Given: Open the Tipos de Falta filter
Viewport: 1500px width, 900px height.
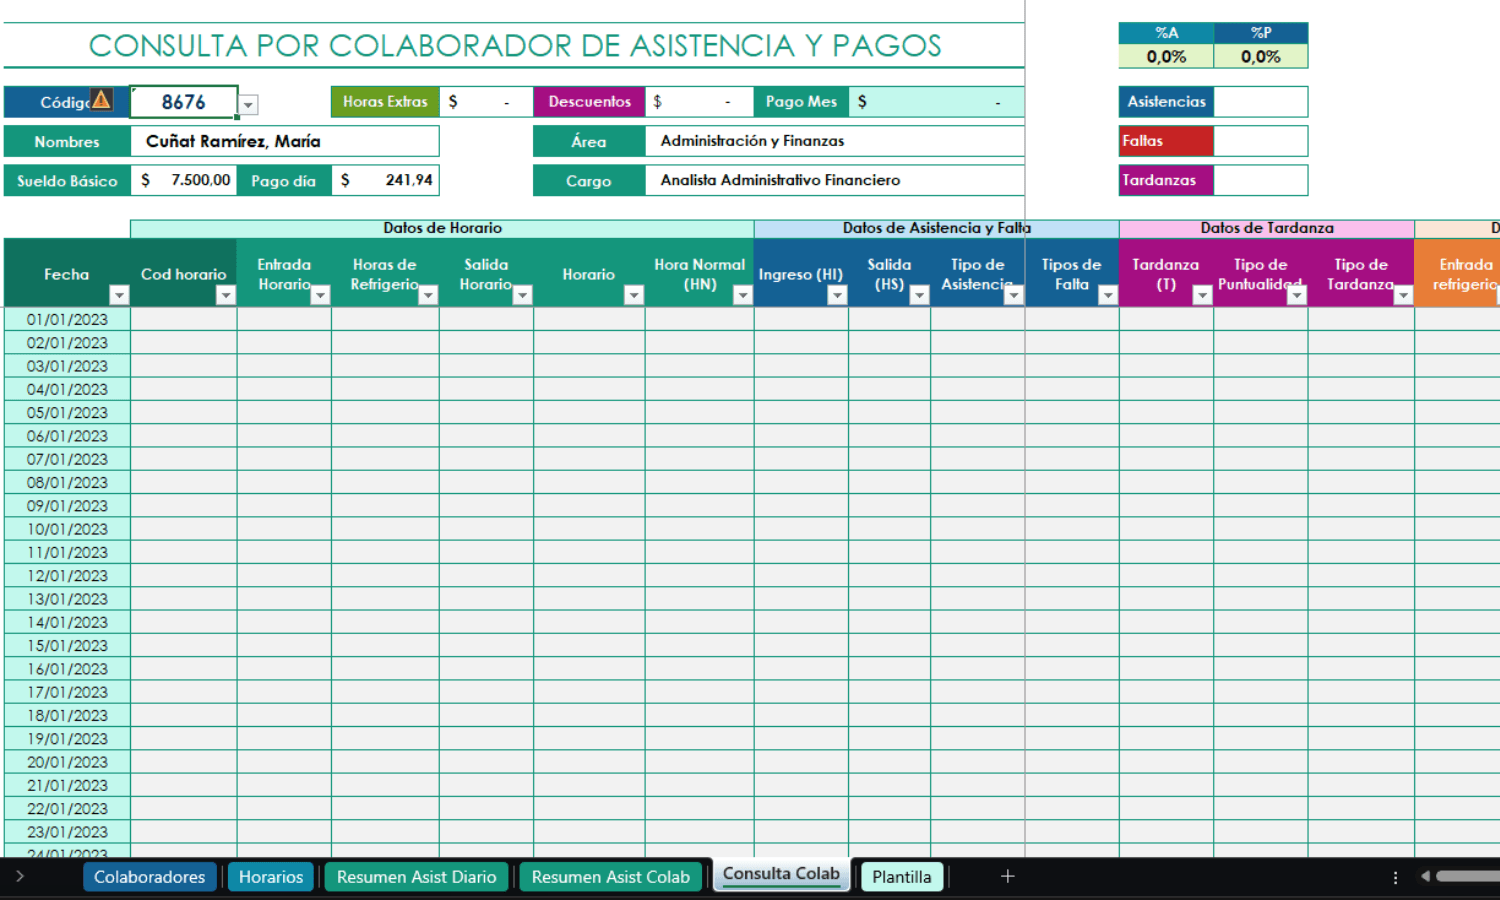Looking at the screenshot, I should click(1107, 295).
